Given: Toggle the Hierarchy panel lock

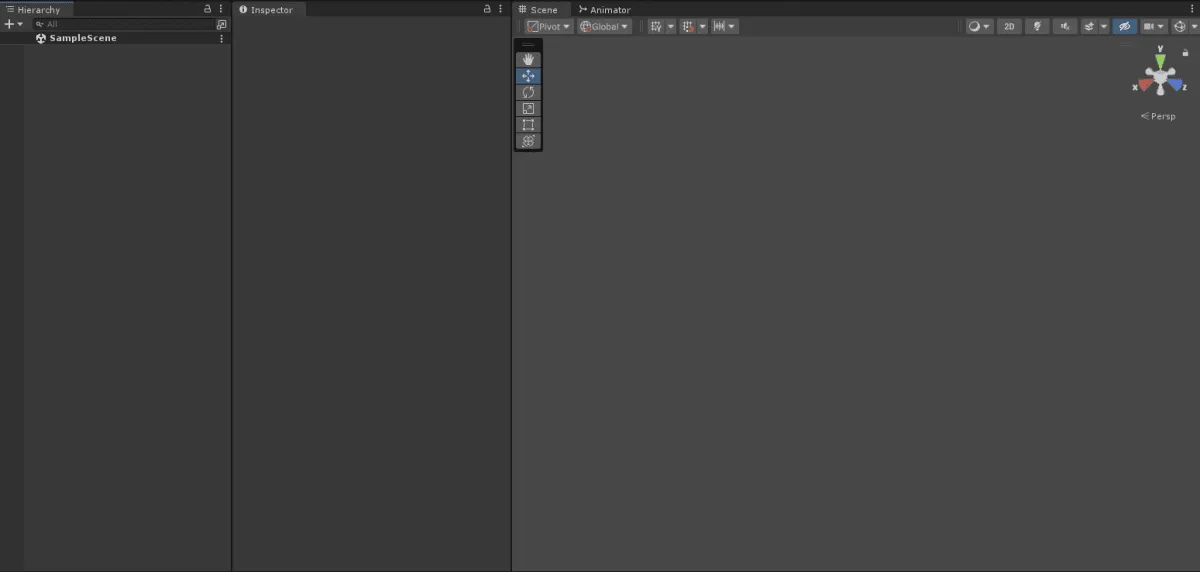Looking at the screenshot, I should [208, 9].
